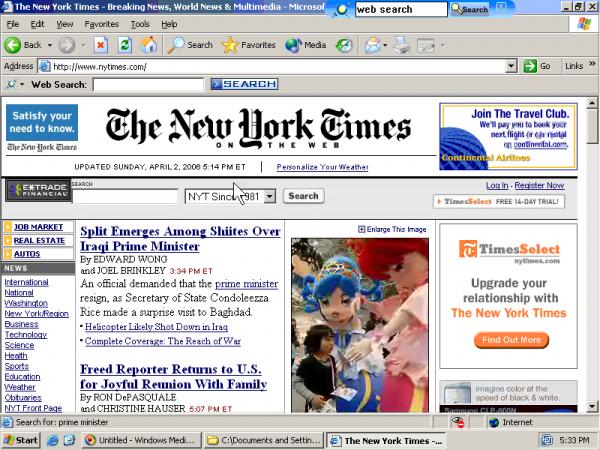Viewport: 600px width, 450px height.
Task: Open the Mail button dropdown arrow
Action: point(385,45)
